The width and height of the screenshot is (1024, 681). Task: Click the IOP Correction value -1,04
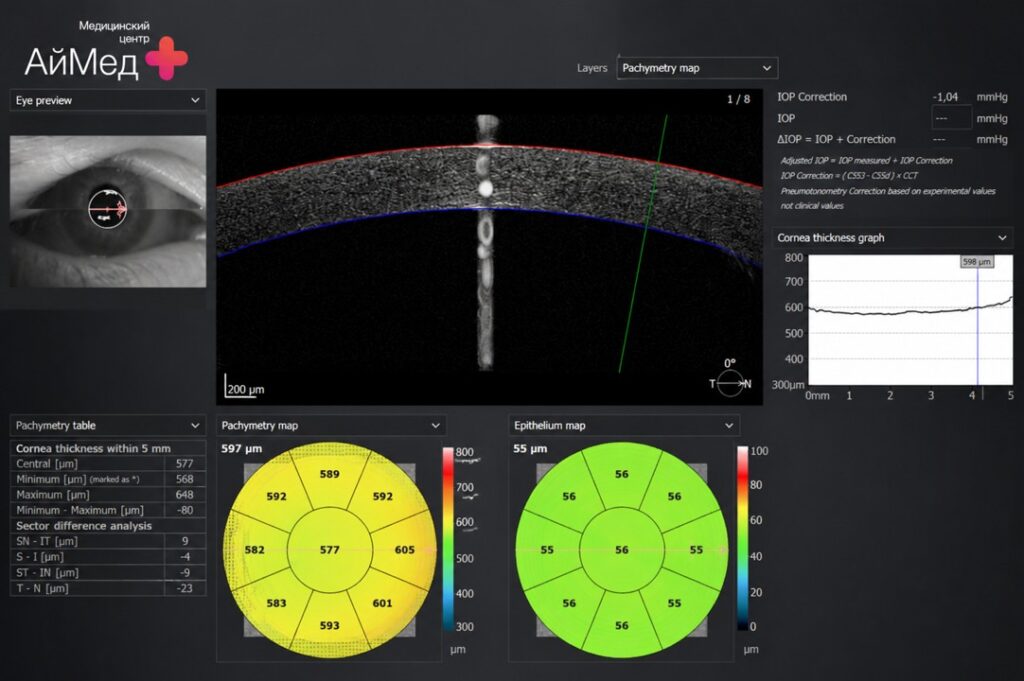945,97
